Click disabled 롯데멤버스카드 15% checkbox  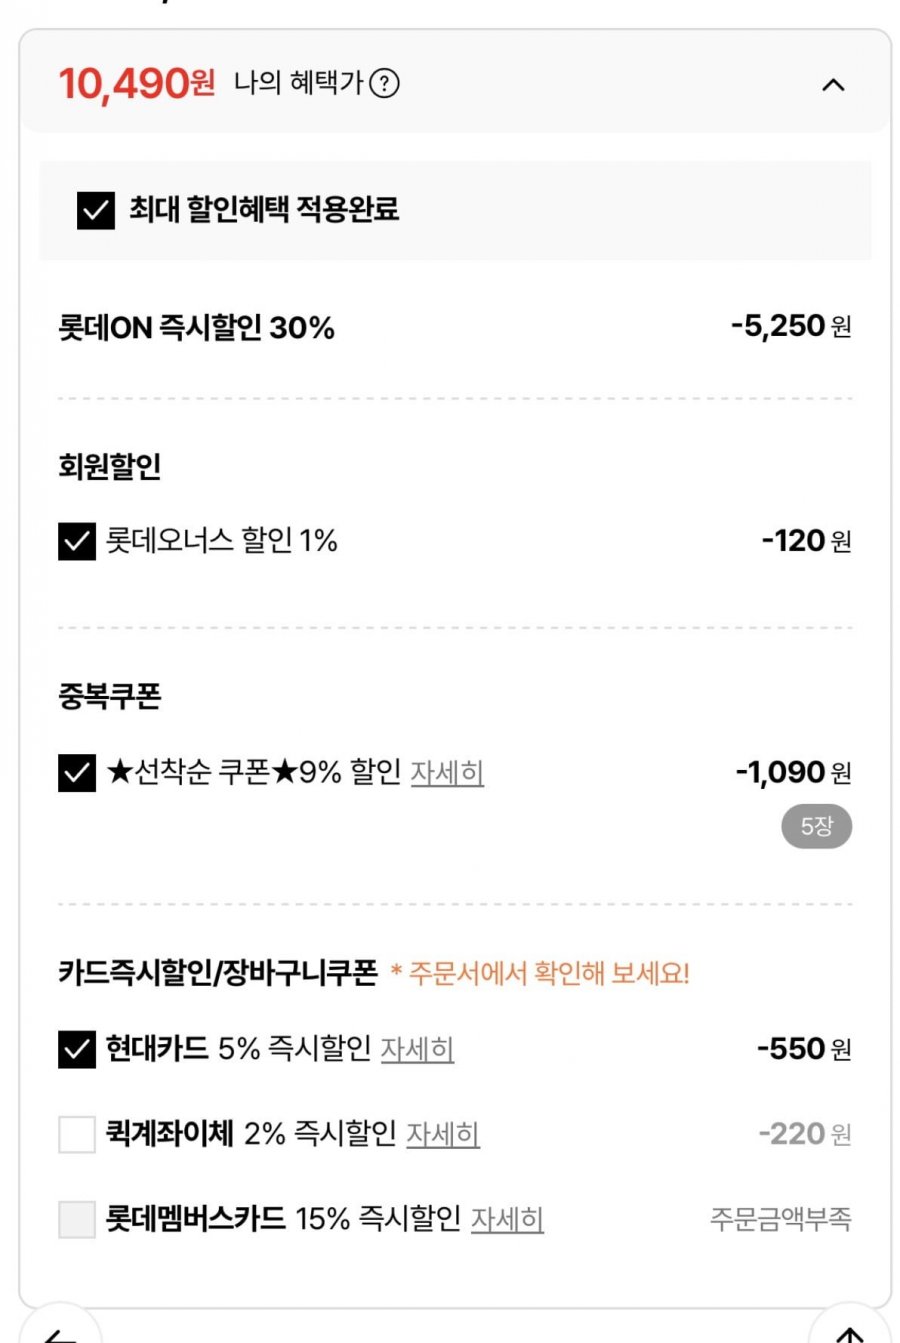tap(77, 1219)
